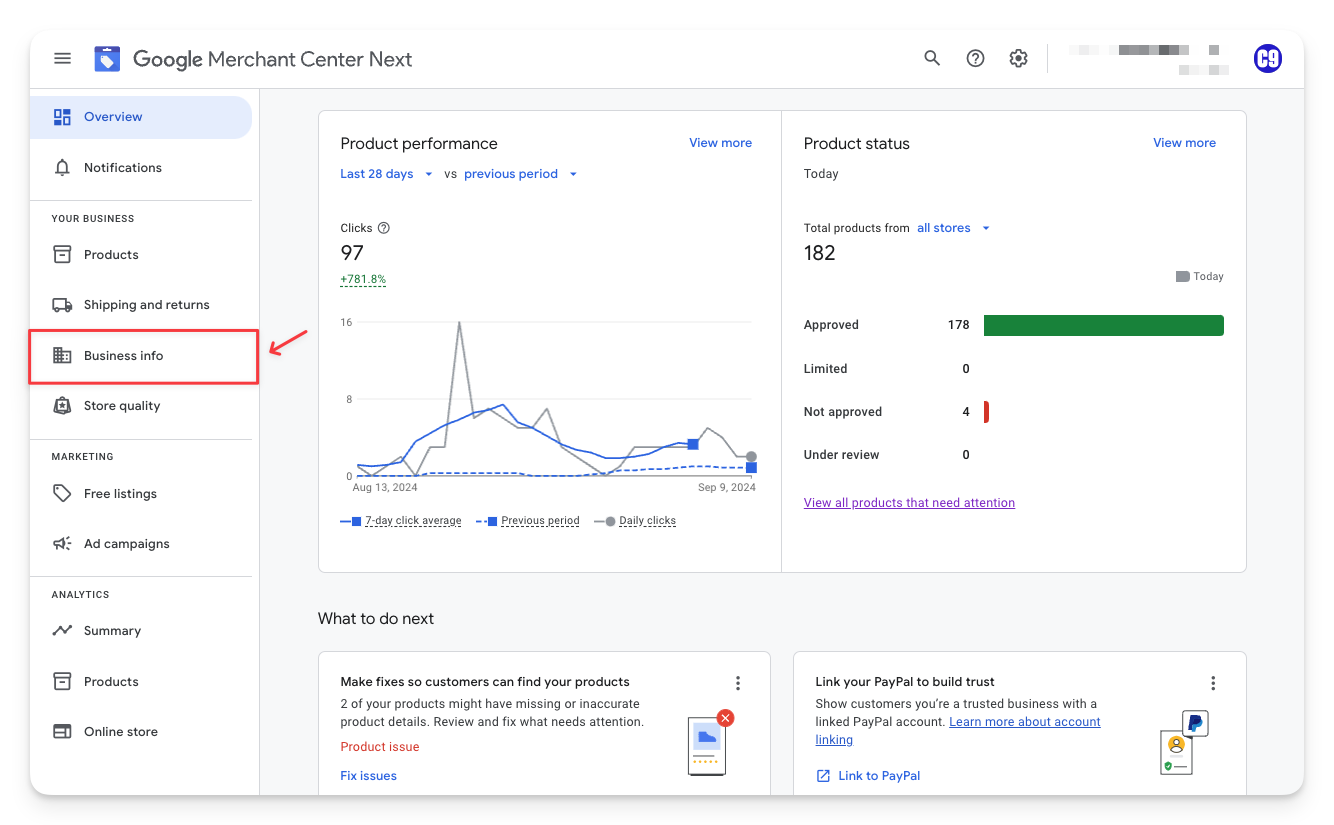Click the green Approved products bar
The width and height of the screenshot is (1334, 825).
click(x=1103, y=325)
